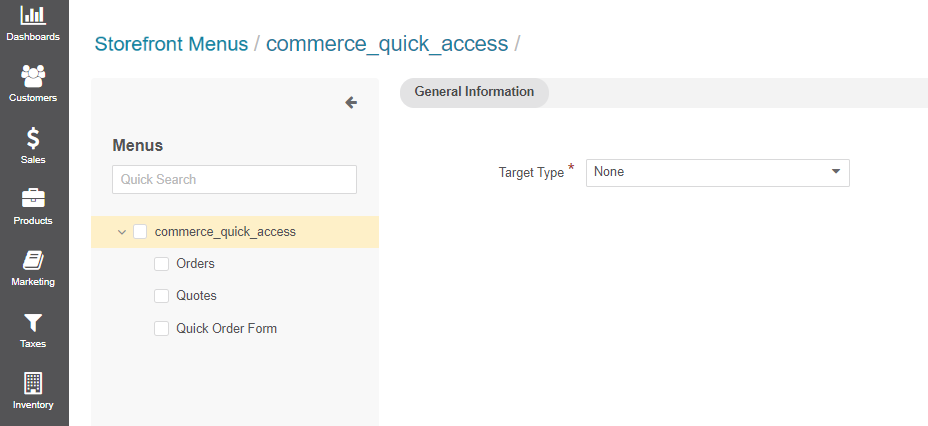Open the Taxes funnel icon
Viewport: 928px width, 426px height.
[x=33, y=322]
